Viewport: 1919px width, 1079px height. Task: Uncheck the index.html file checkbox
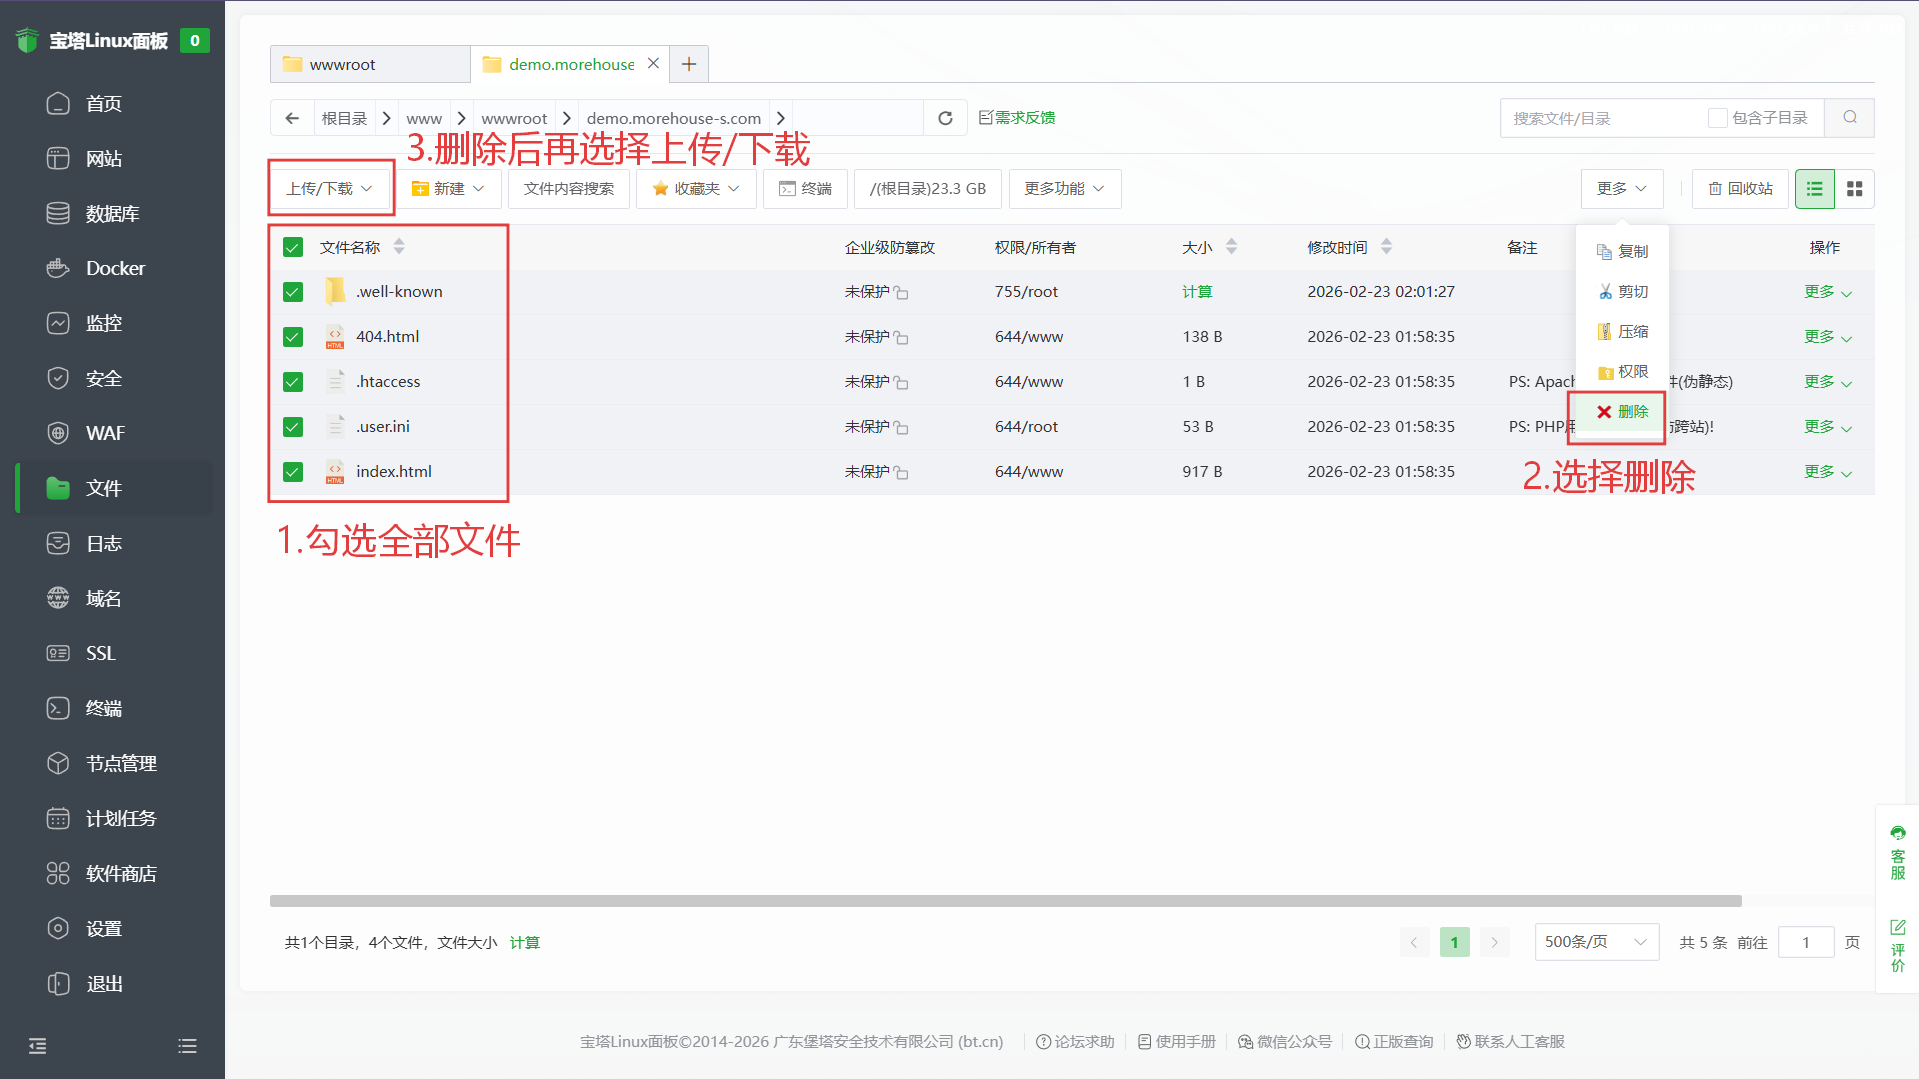tap(293, 472)
